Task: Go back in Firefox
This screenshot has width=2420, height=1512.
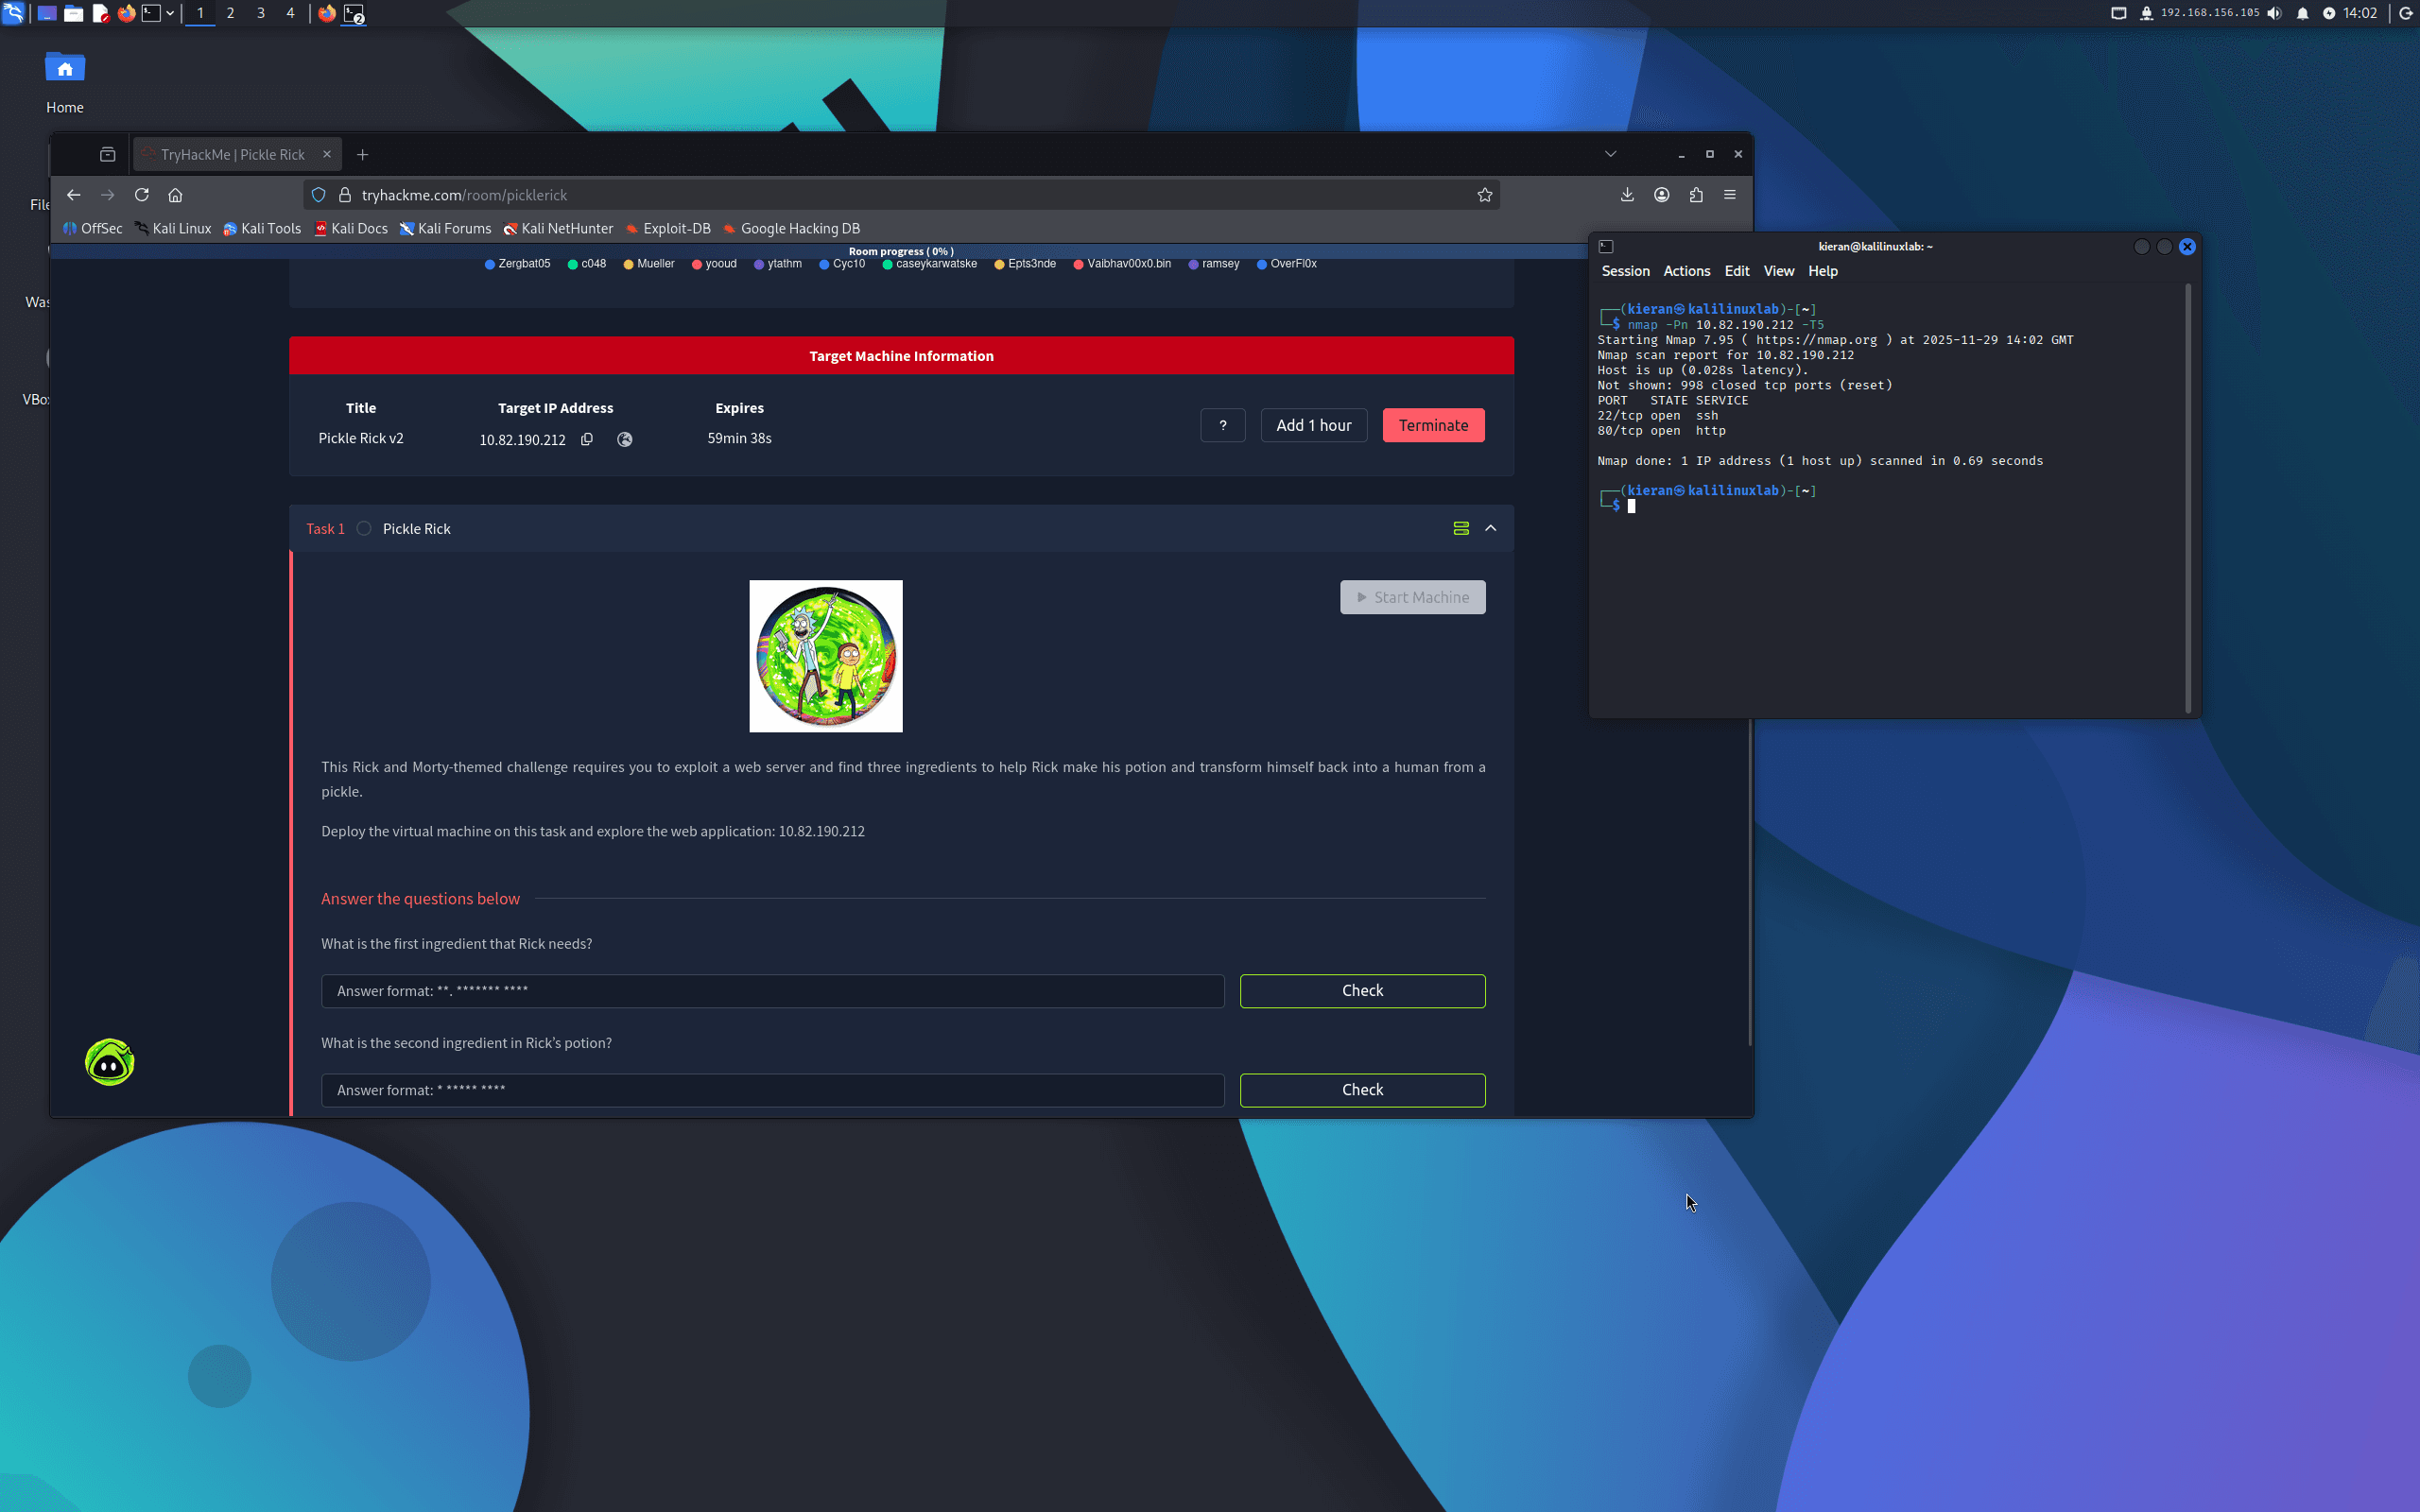Action: click(73, 195)
